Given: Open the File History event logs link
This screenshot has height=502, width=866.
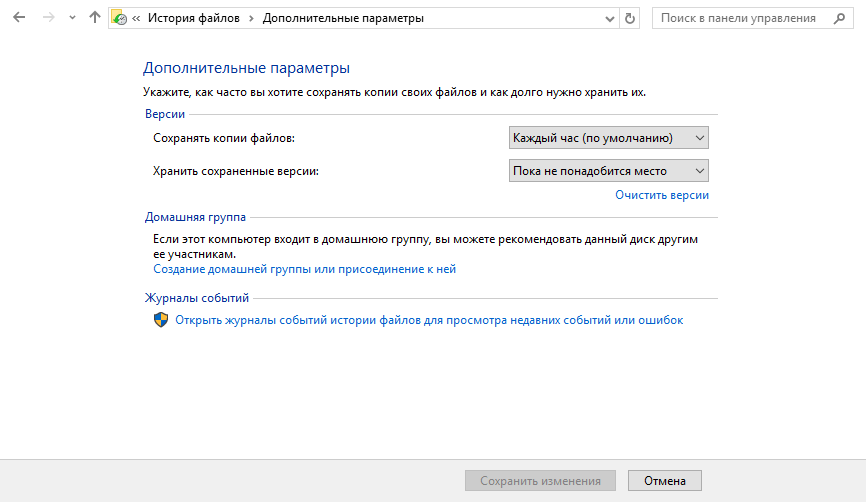Looking at the screenshot, I should pos(429,320).
